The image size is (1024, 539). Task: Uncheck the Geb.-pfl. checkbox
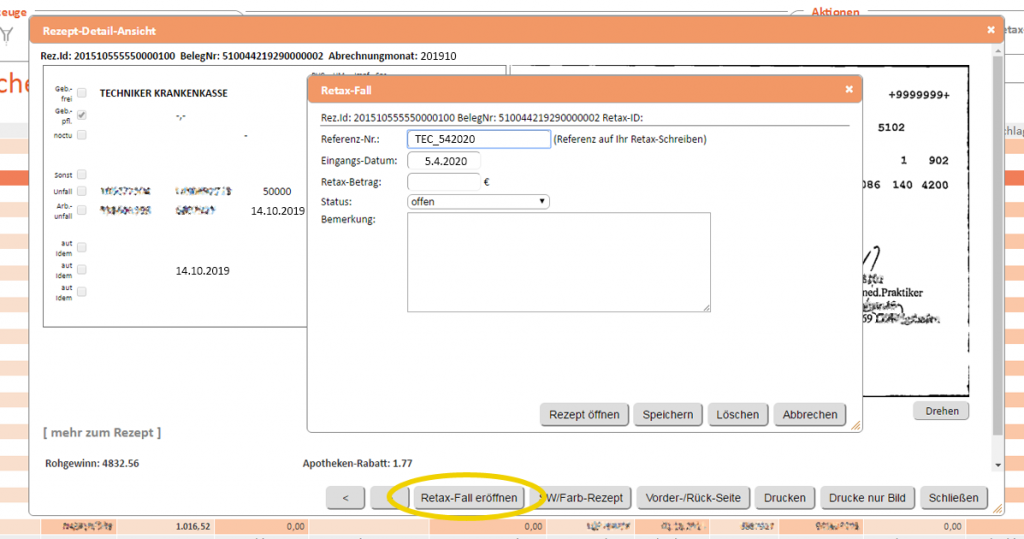point(82,115)
